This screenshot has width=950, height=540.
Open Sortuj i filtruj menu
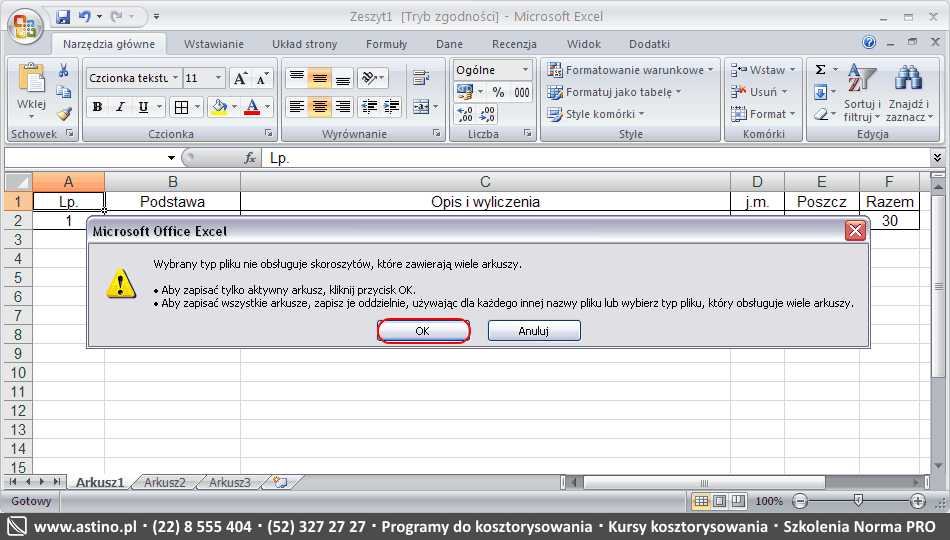click(x=862, y=93)
